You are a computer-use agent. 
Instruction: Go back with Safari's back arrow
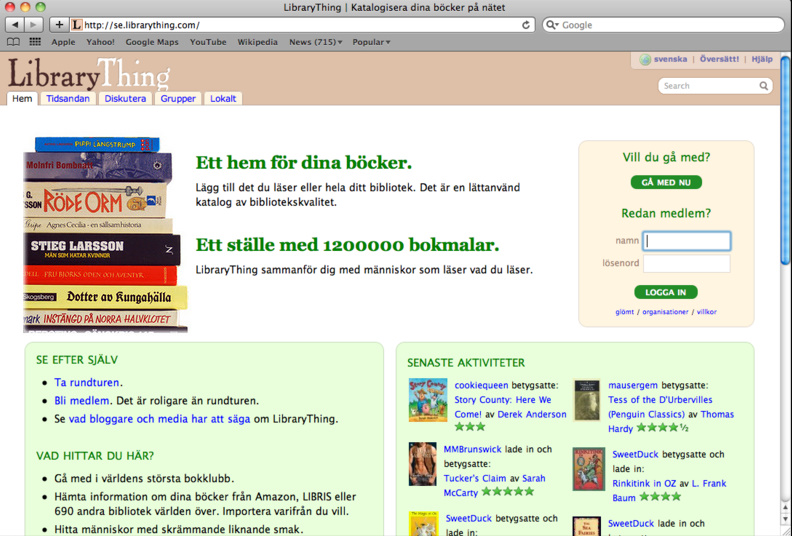[15, 24]
